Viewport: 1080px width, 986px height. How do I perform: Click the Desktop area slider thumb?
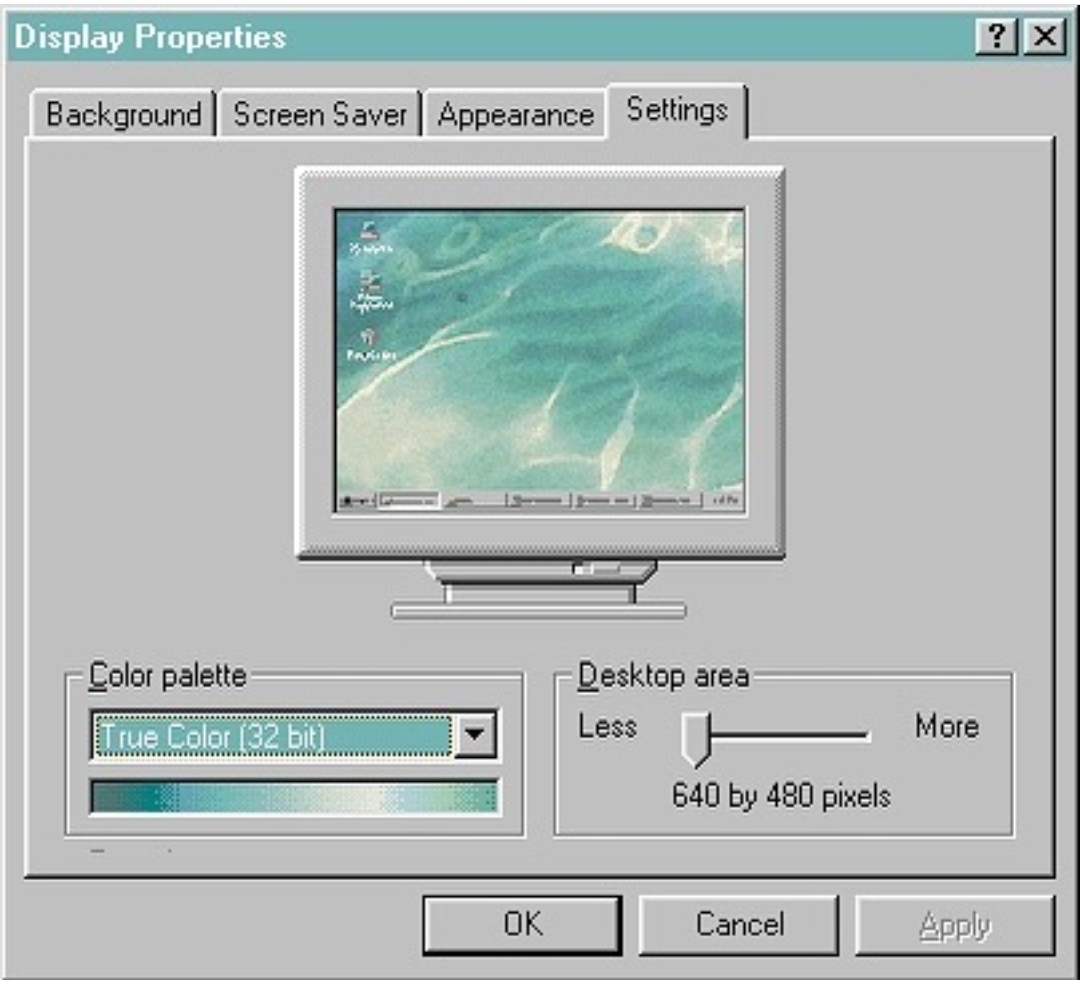694,738
